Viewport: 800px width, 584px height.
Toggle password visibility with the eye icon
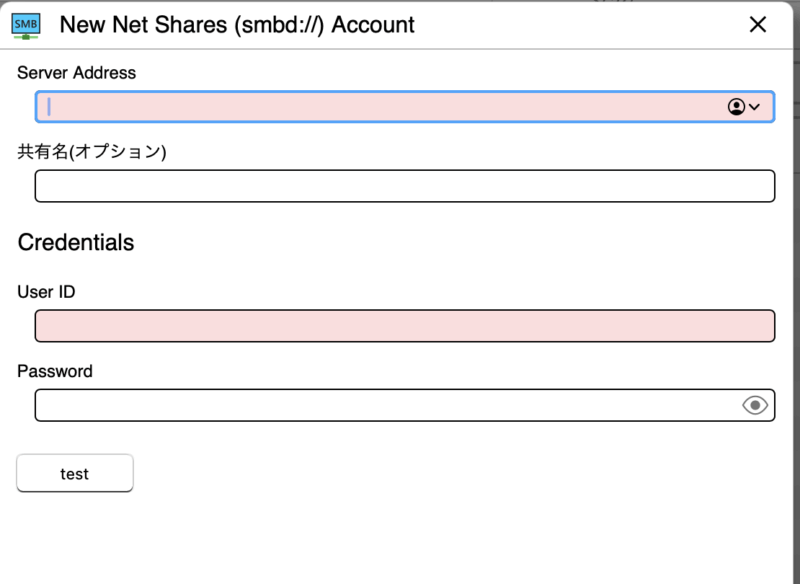(x=755, y=405)
